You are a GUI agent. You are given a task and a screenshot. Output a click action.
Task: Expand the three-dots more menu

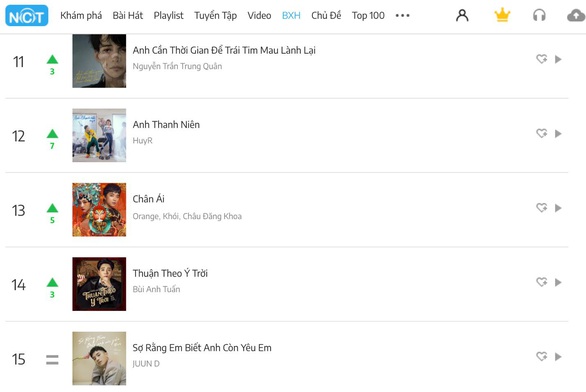(x=403, y=15)
